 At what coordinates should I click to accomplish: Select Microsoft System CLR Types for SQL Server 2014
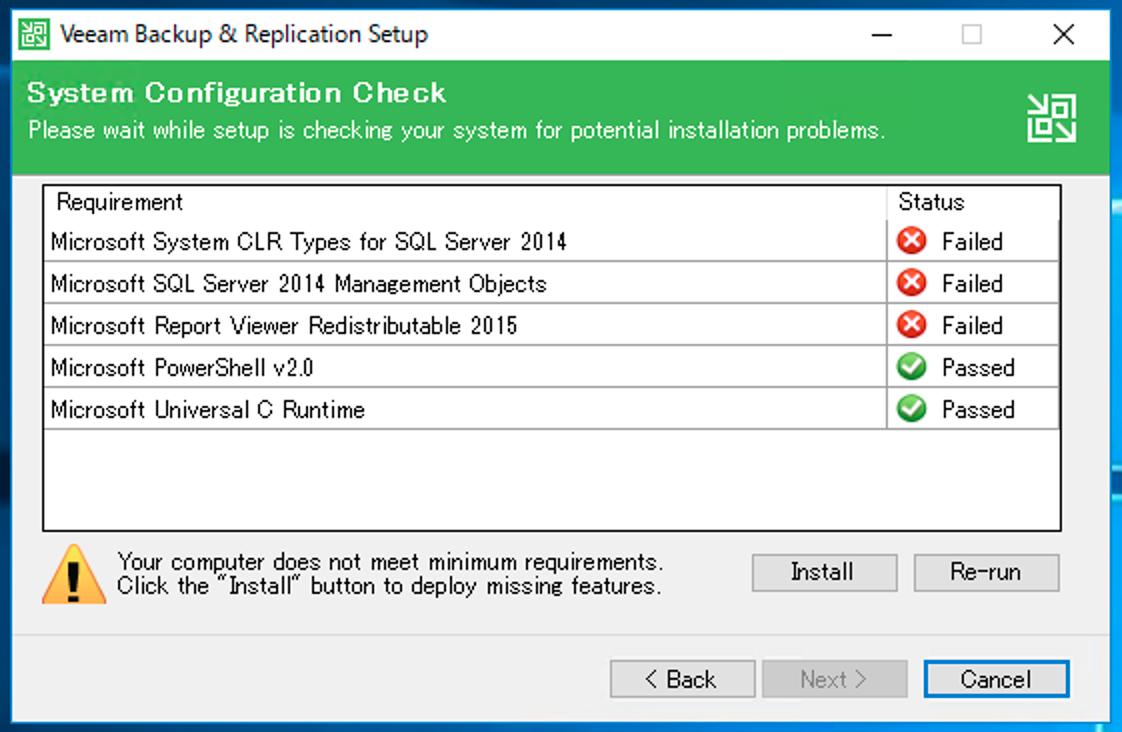click(x=551, y=241)
